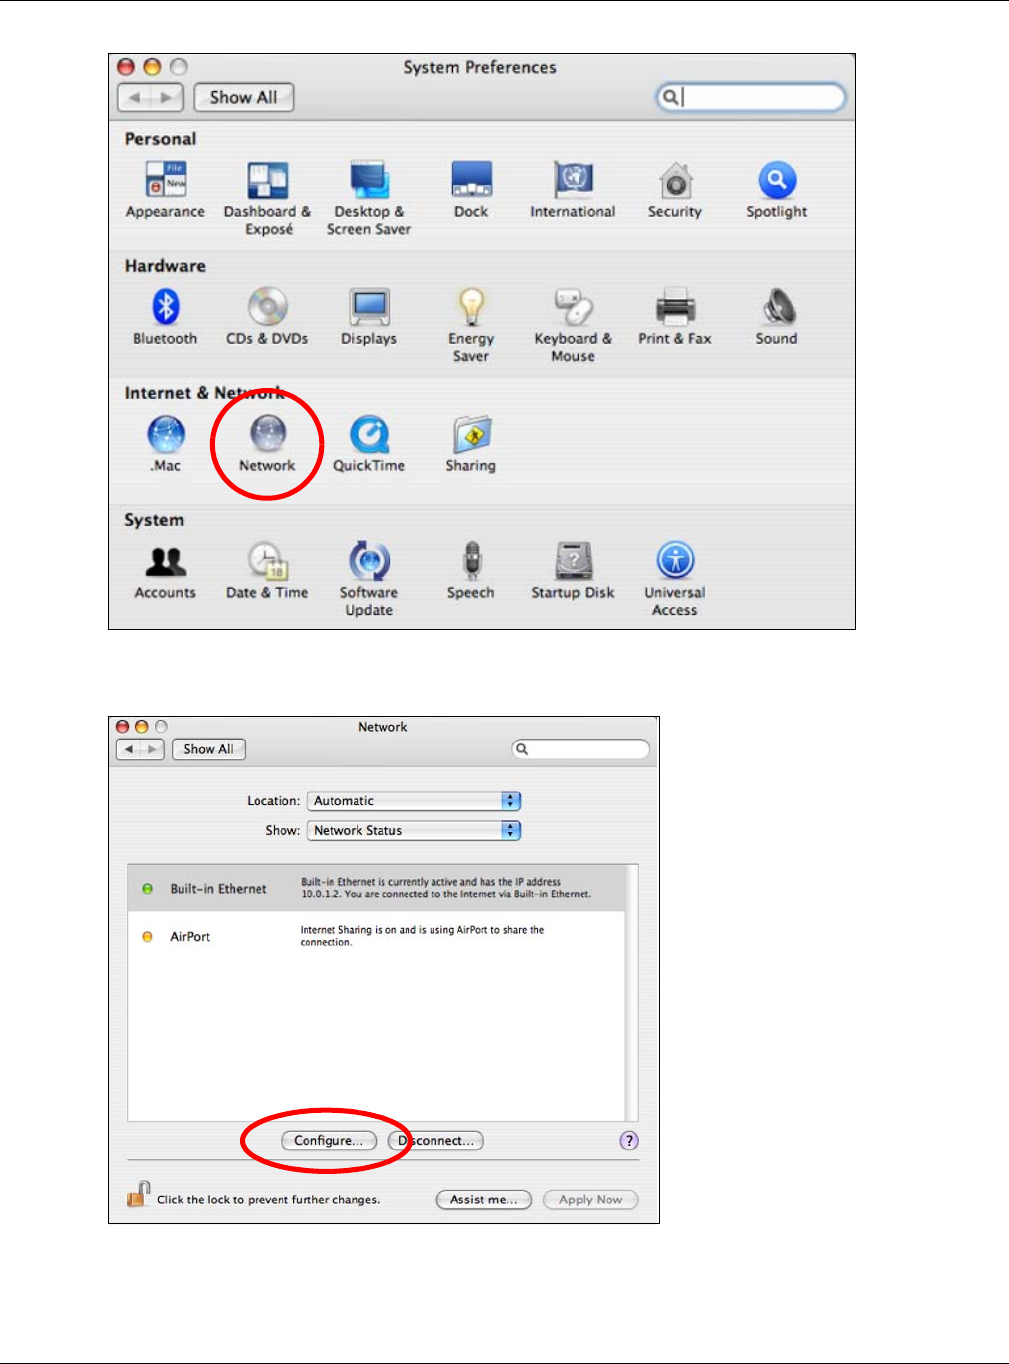Open Desktop & Screen Saver preferences
The image size is (1009, 1364).
click(369, 198)
